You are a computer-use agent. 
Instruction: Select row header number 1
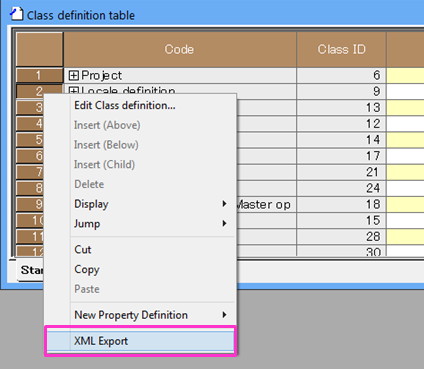(x=39, y=75)
